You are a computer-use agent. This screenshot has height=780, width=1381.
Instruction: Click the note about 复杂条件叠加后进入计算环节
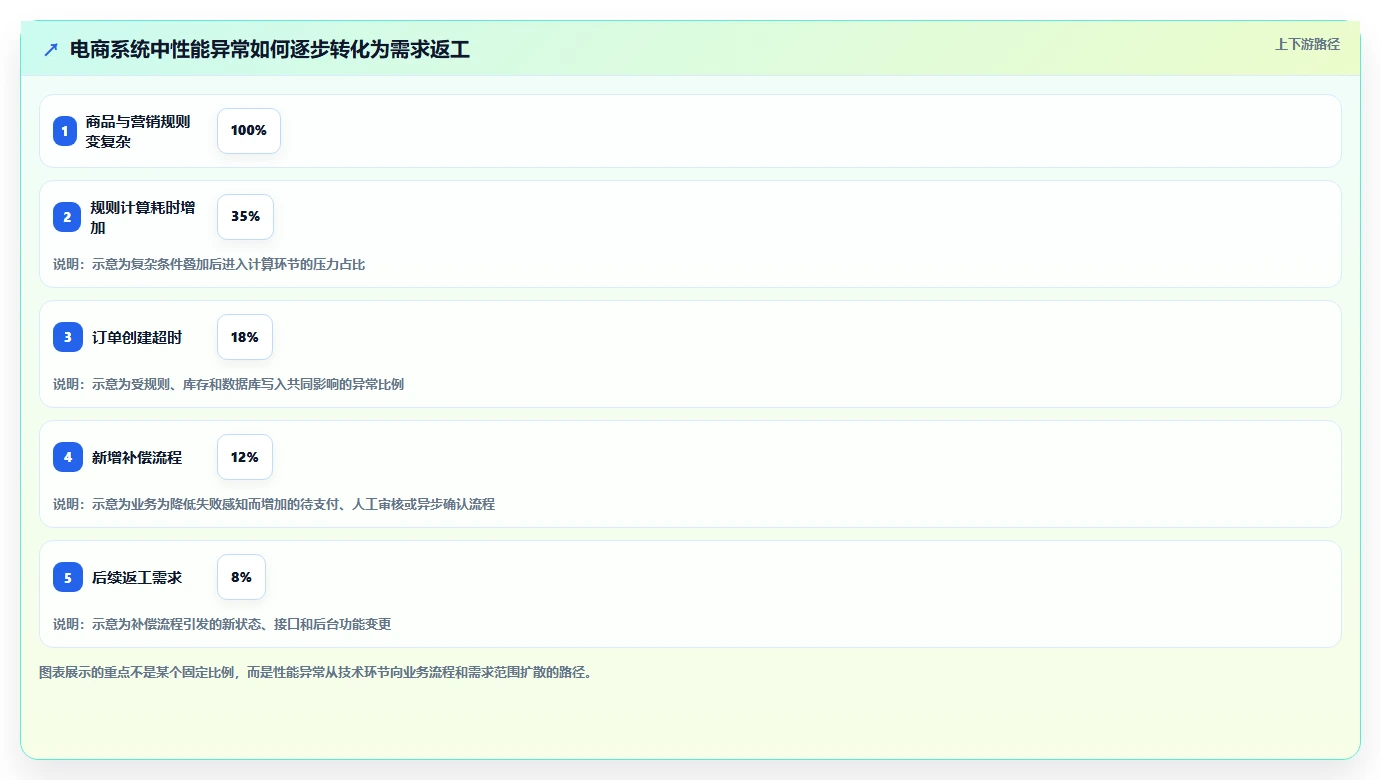coord(209,264)
